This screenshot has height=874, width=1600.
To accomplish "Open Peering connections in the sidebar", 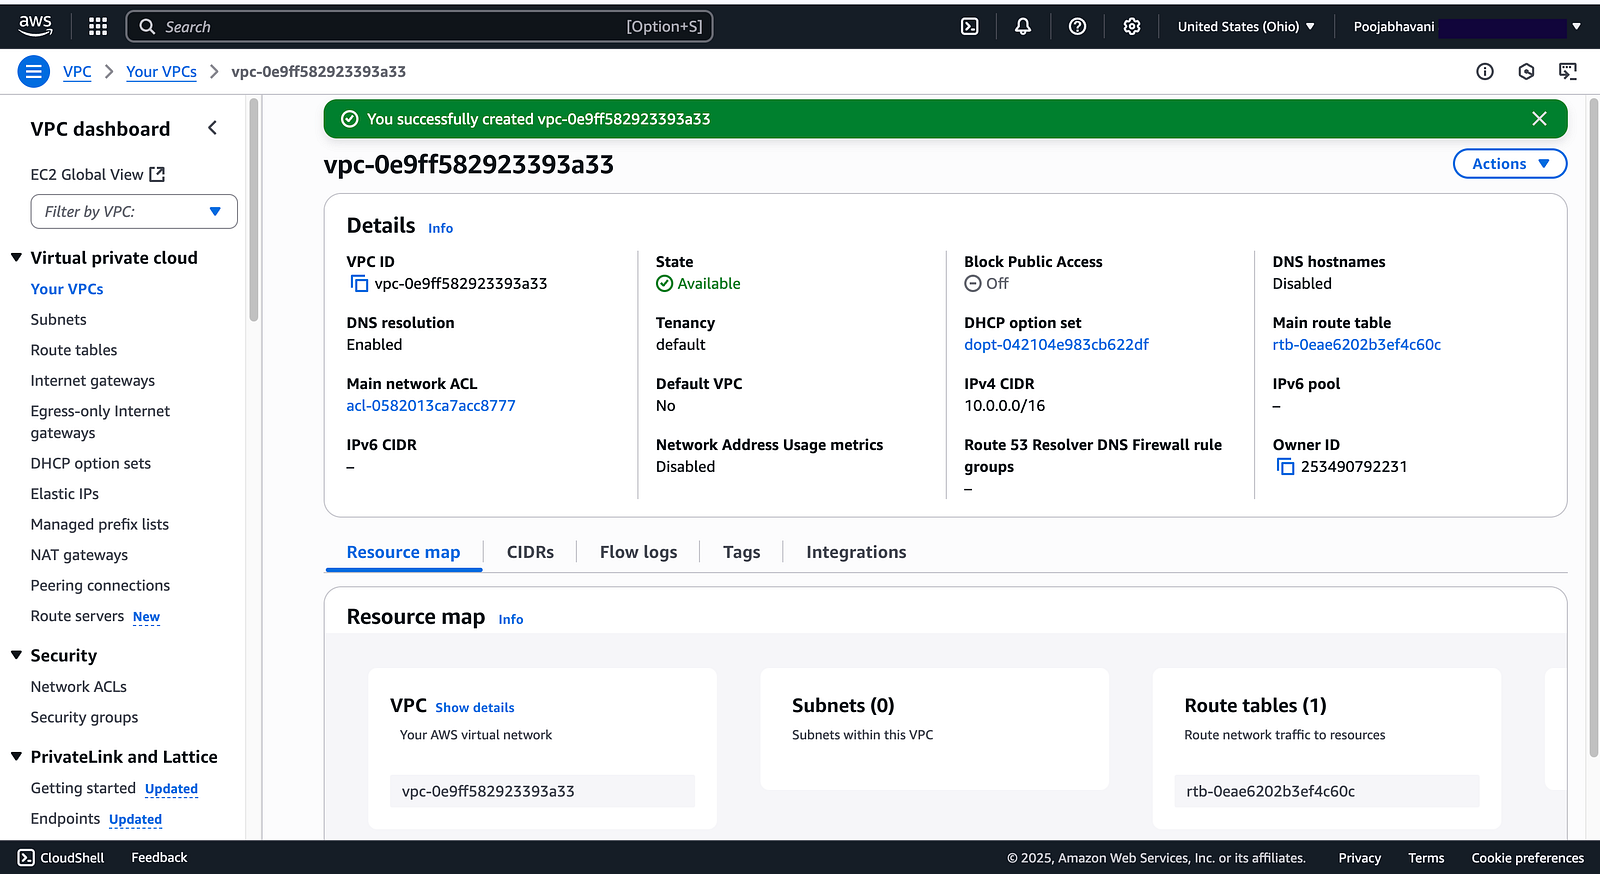I will pos(100,586).
